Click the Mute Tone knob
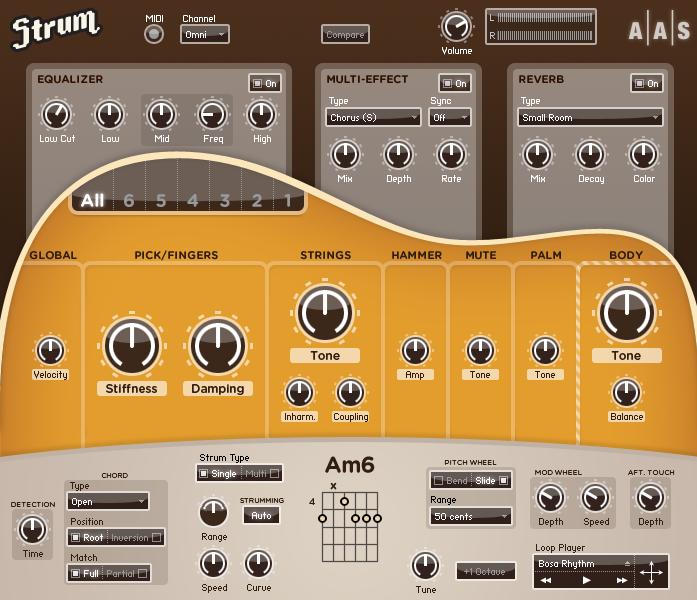 480,350
